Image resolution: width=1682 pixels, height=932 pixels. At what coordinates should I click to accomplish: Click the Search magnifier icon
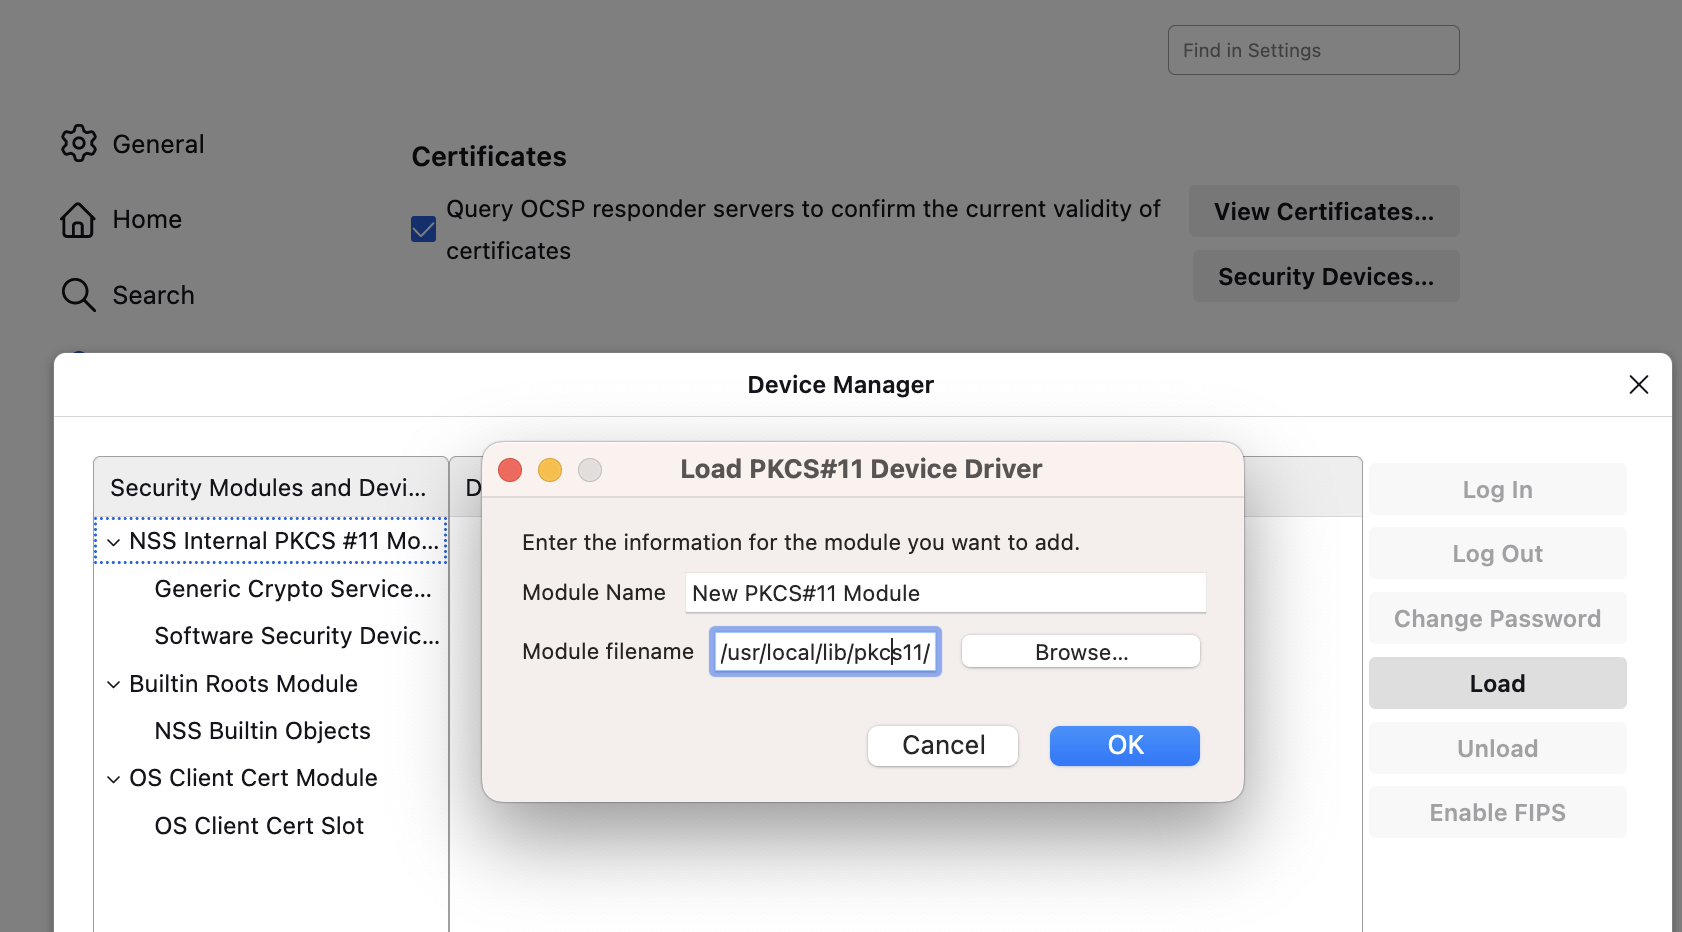pos(78,295)
